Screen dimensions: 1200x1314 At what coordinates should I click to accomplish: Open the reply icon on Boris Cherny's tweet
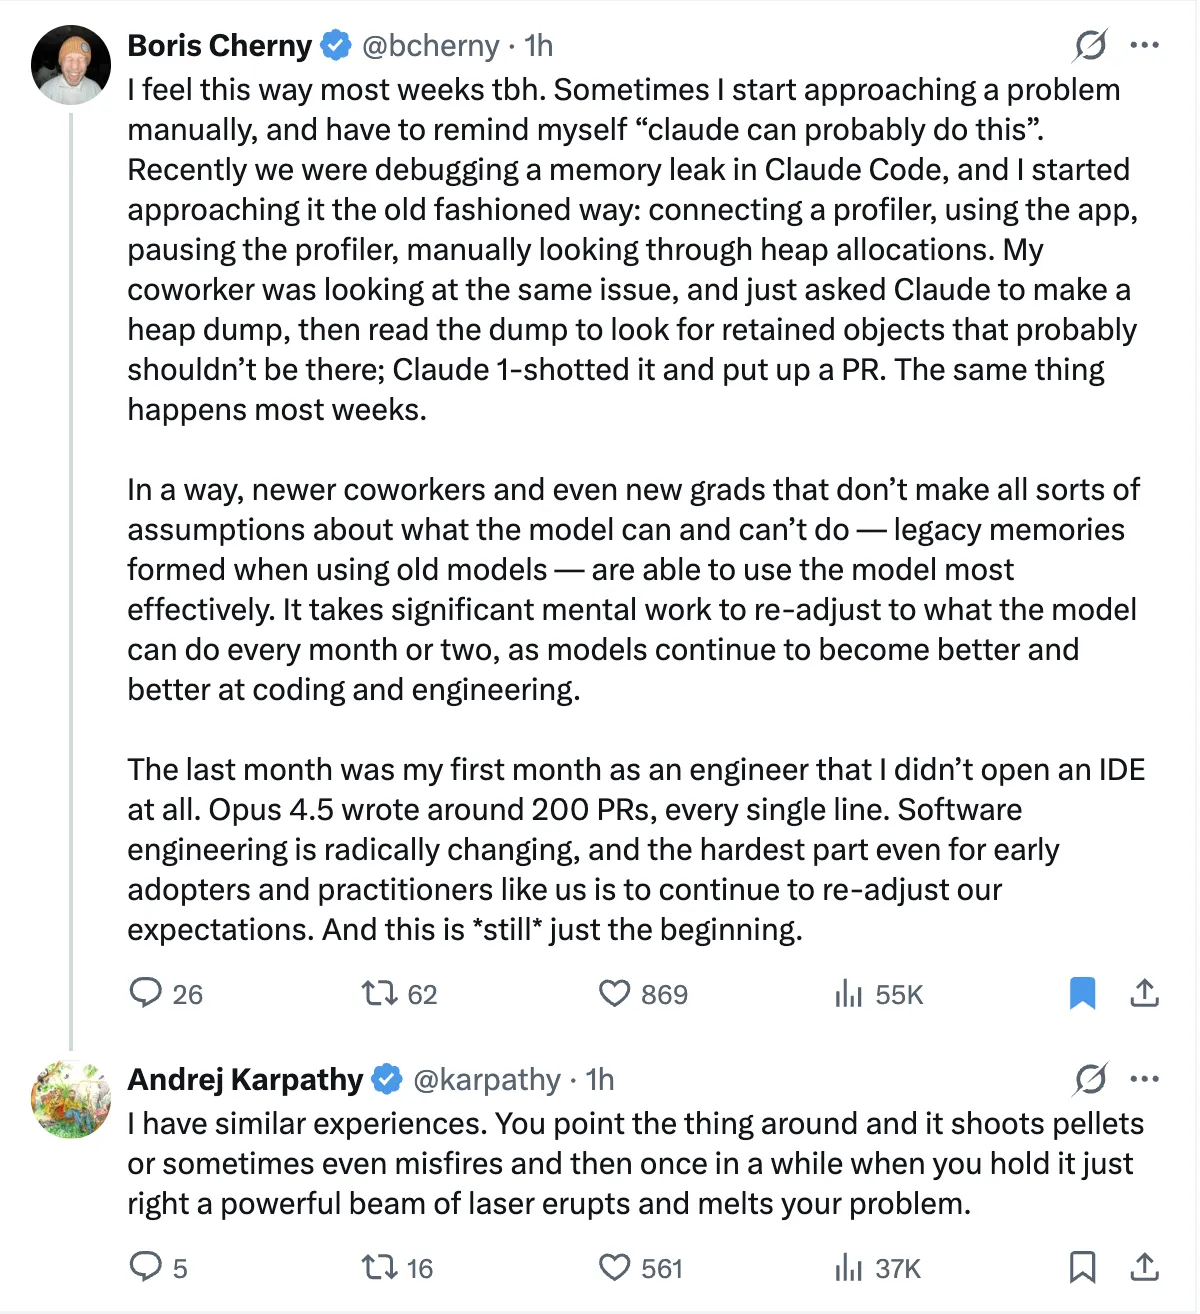pyautogui.click(x=148, y=994)
